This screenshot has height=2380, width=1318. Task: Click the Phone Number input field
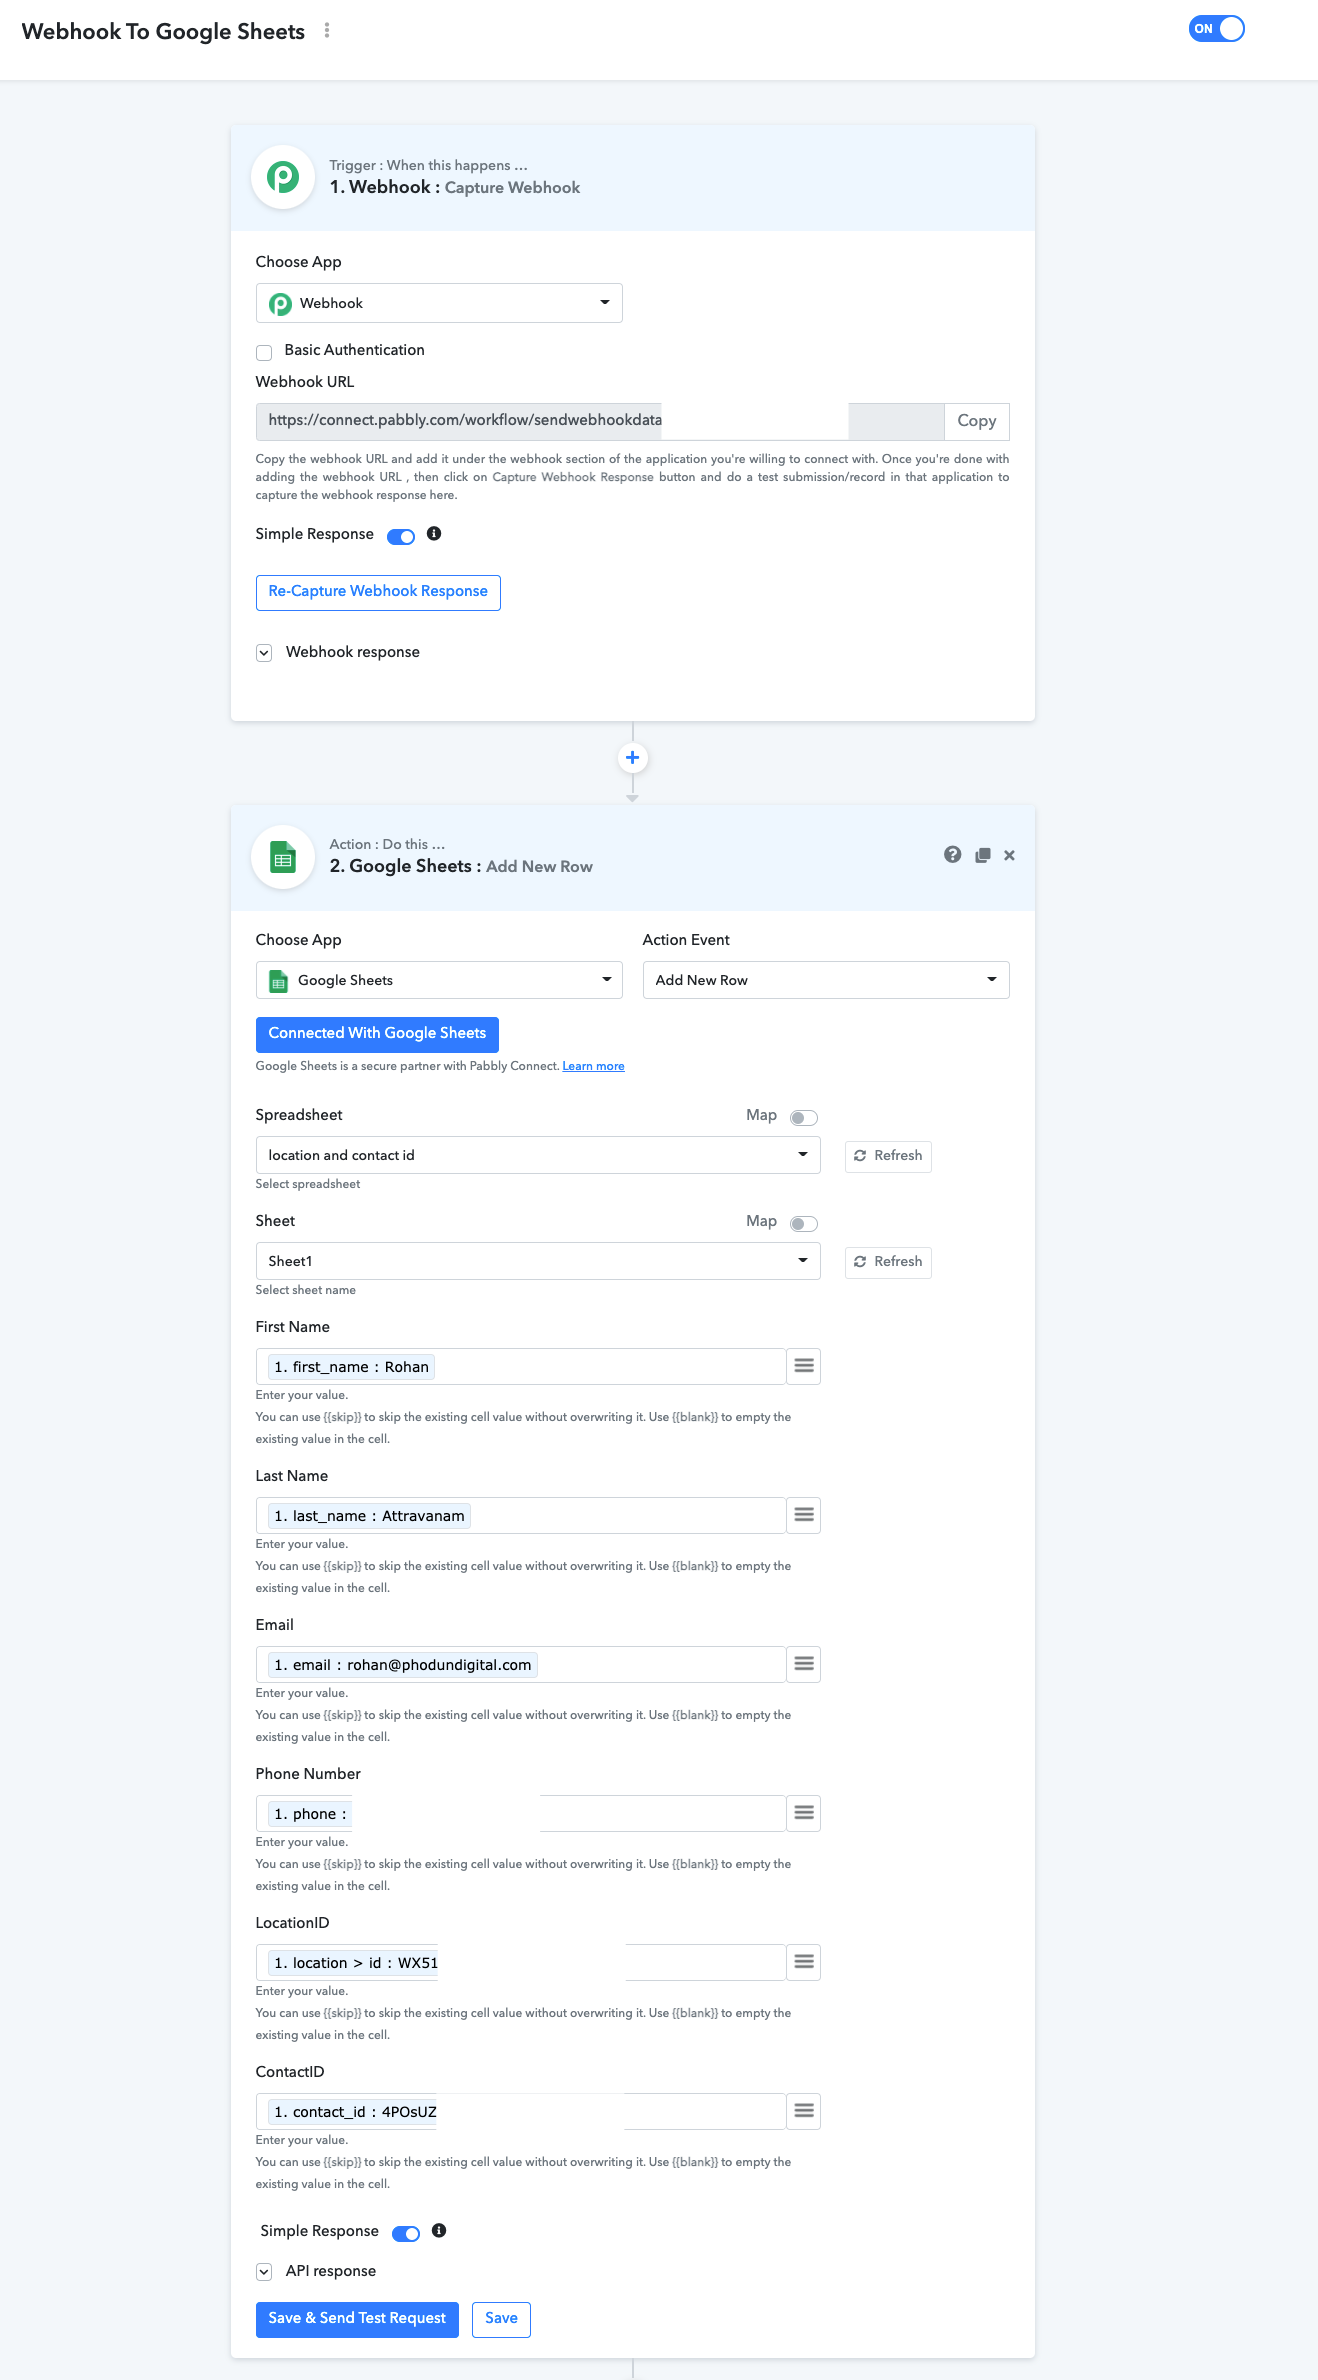pyautogui.click(x=521, y=1813)
